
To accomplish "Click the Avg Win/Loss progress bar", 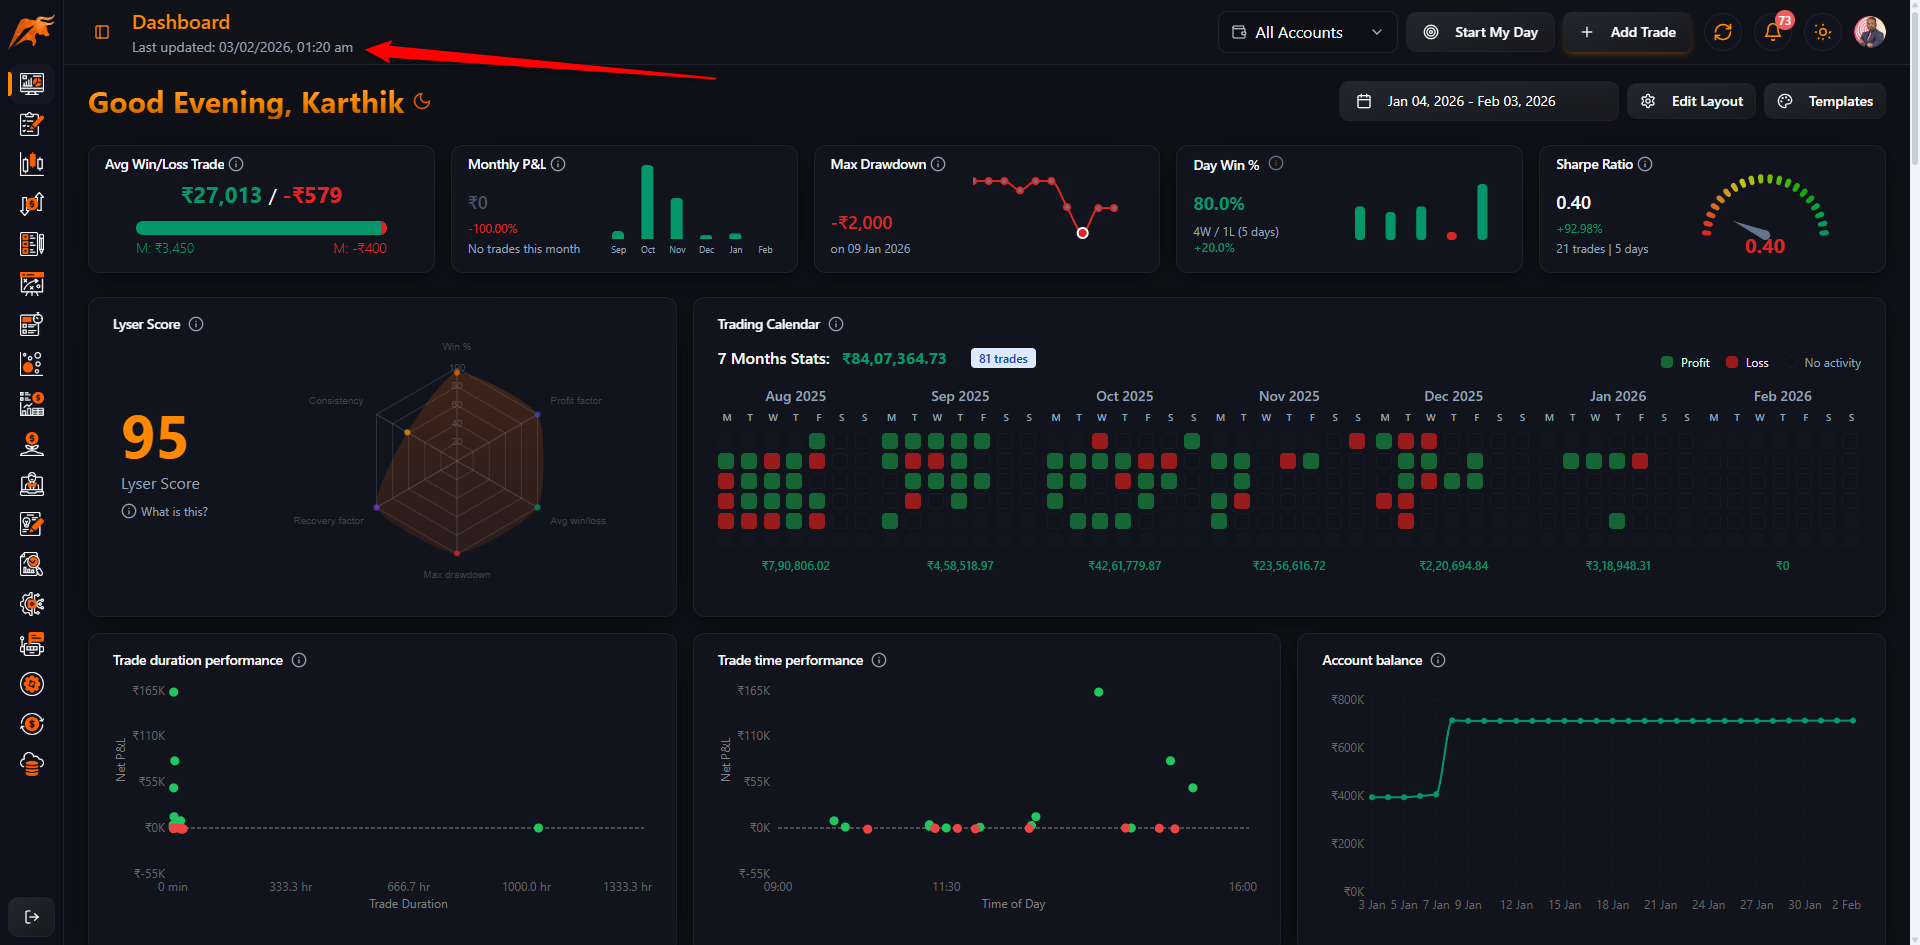I will coord(261,228).
